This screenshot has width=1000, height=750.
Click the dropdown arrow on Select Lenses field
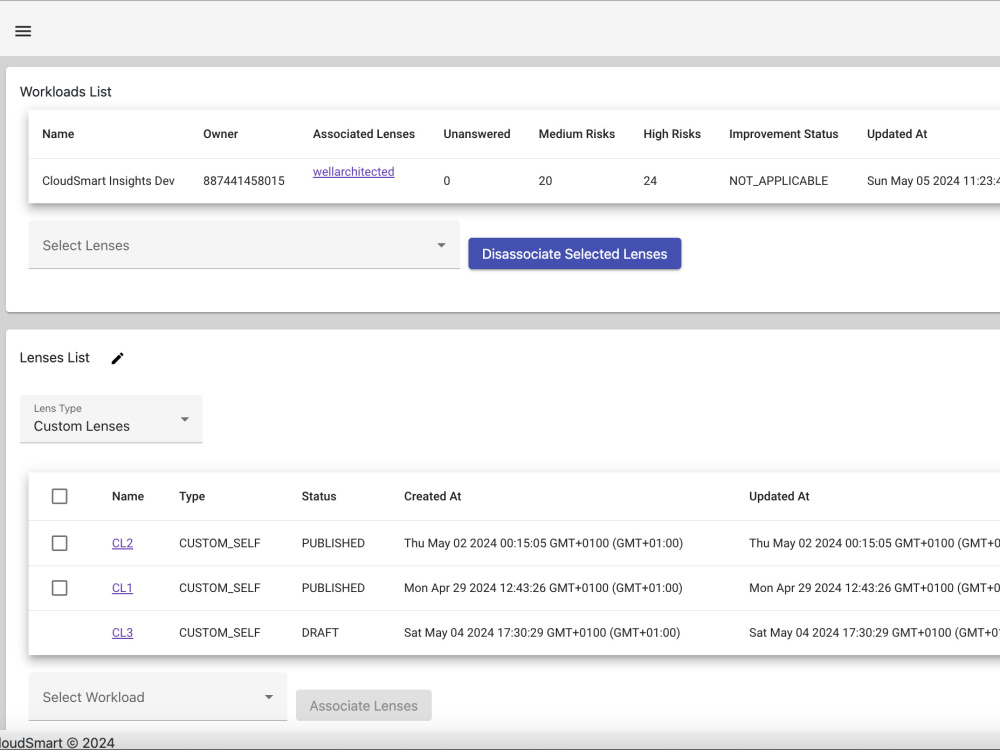441,244
